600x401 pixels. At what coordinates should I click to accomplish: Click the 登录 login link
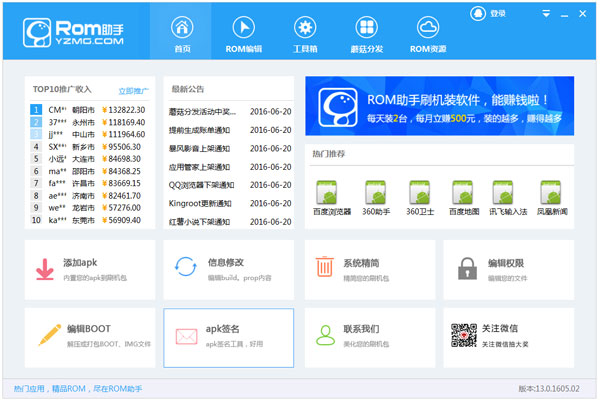(498, 14)
